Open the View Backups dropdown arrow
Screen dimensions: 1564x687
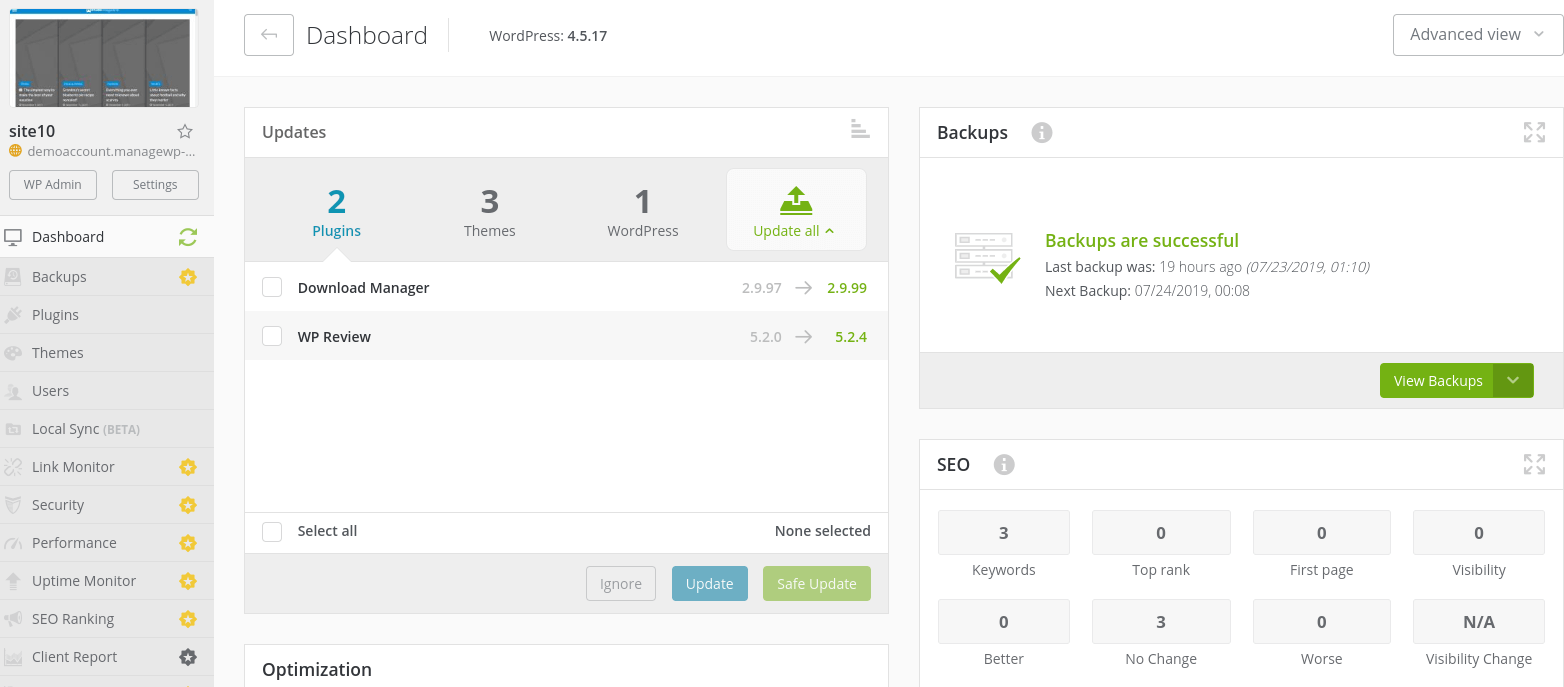pos(1514,380)
